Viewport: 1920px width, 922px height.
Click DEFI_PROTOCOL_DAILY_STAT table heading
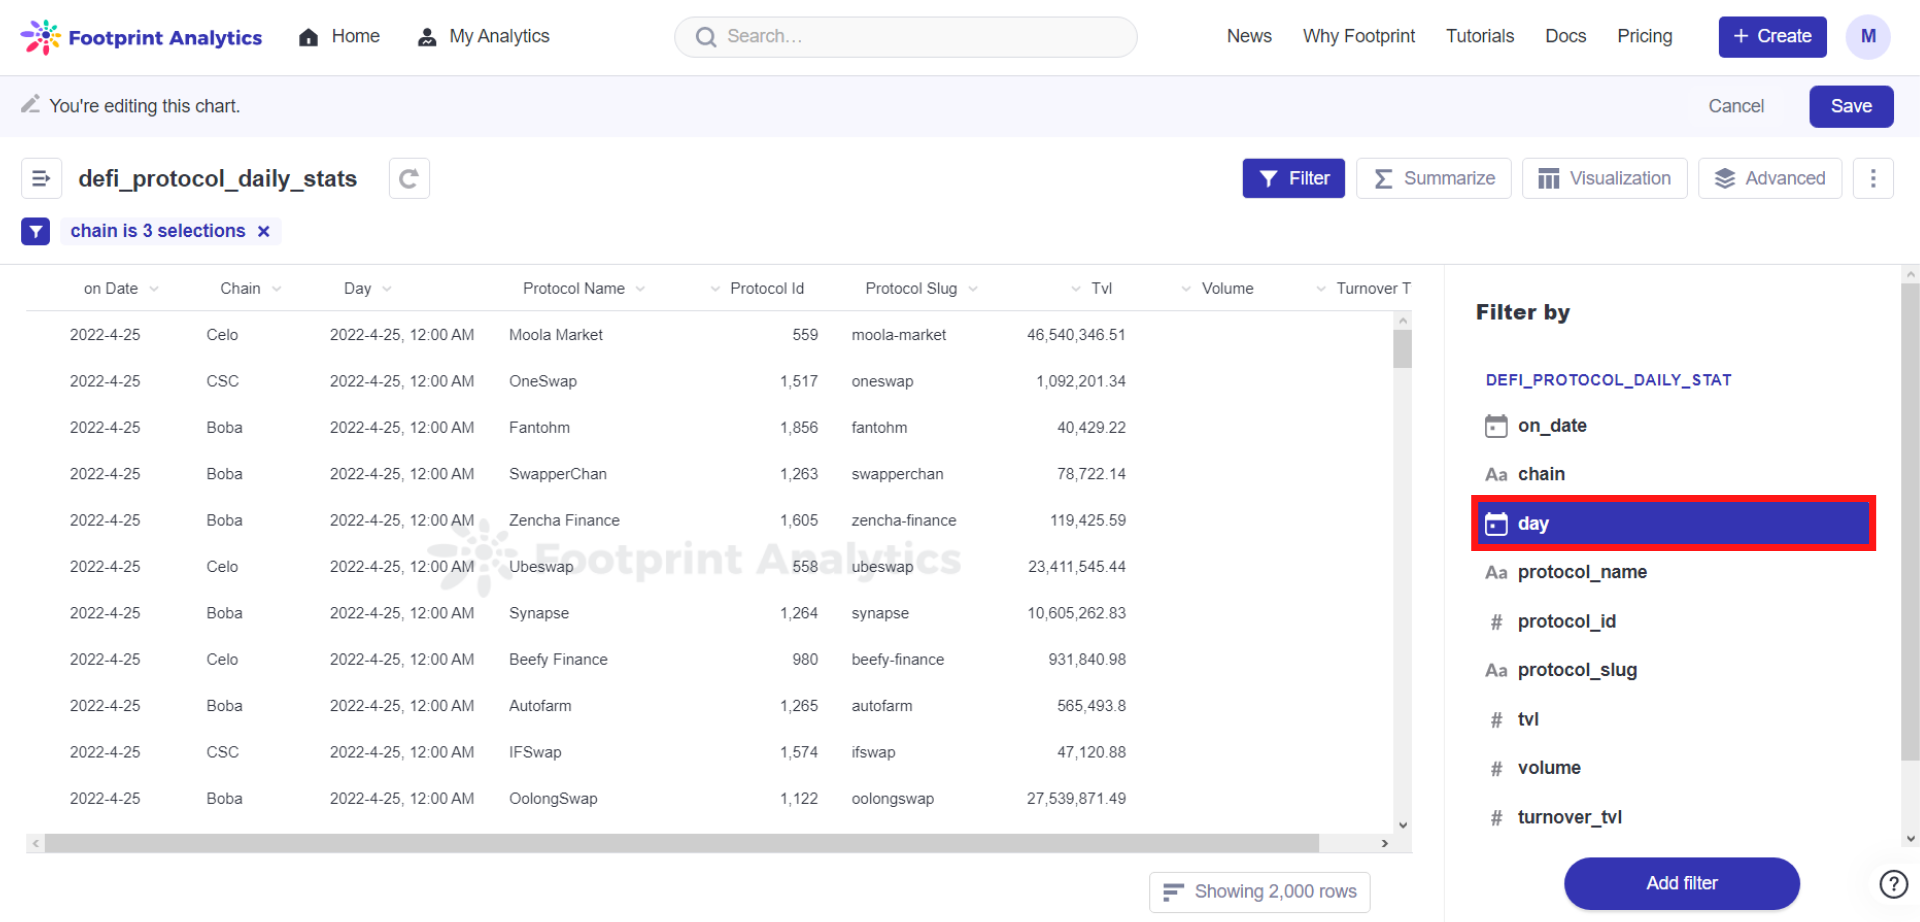pyautogui.click(x=1608, y=380)
